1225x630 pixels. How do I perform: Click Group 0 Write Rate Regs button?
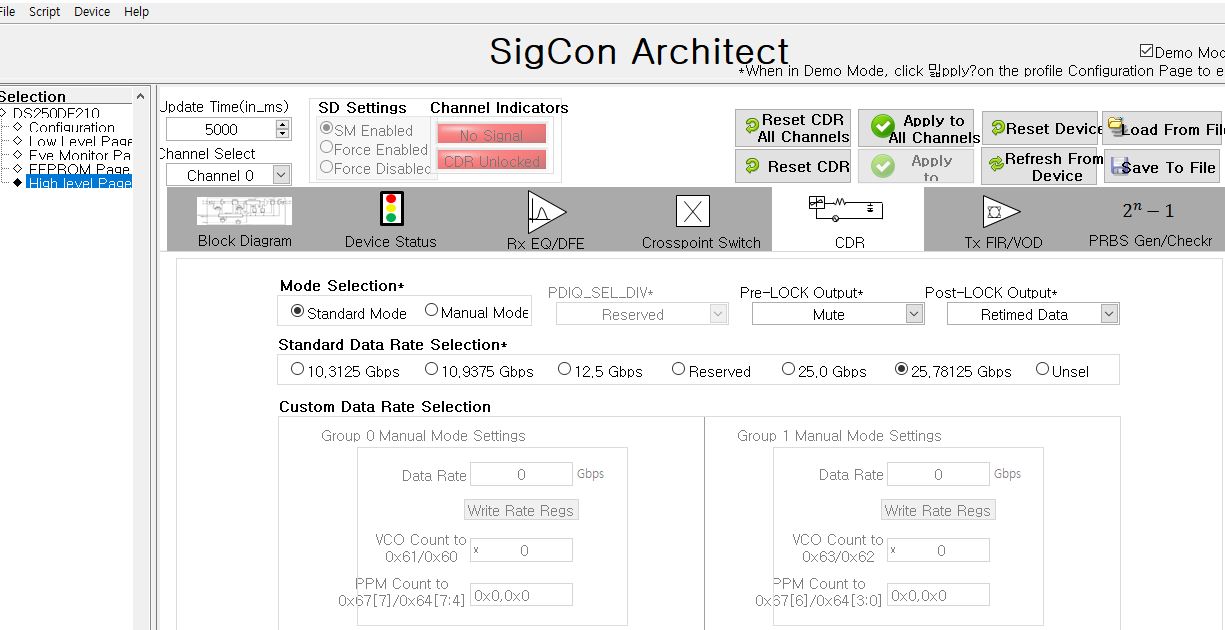521,510
